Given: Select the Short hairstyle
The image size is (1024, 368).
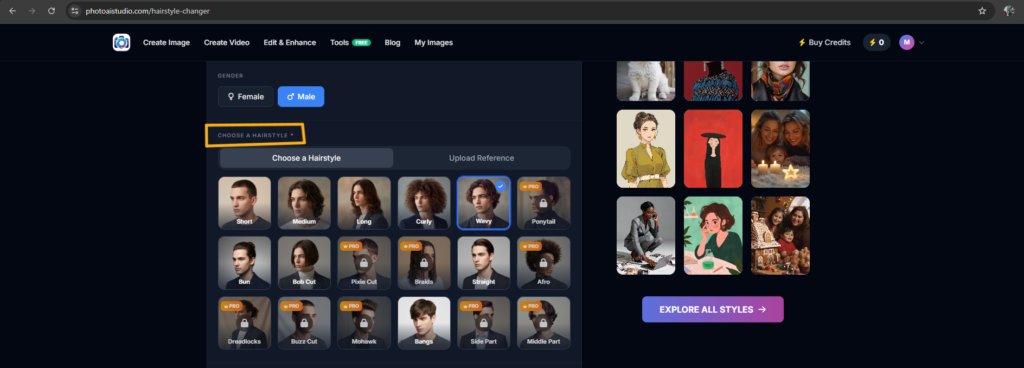Looking at the screenshot, I should click(244, 203).
